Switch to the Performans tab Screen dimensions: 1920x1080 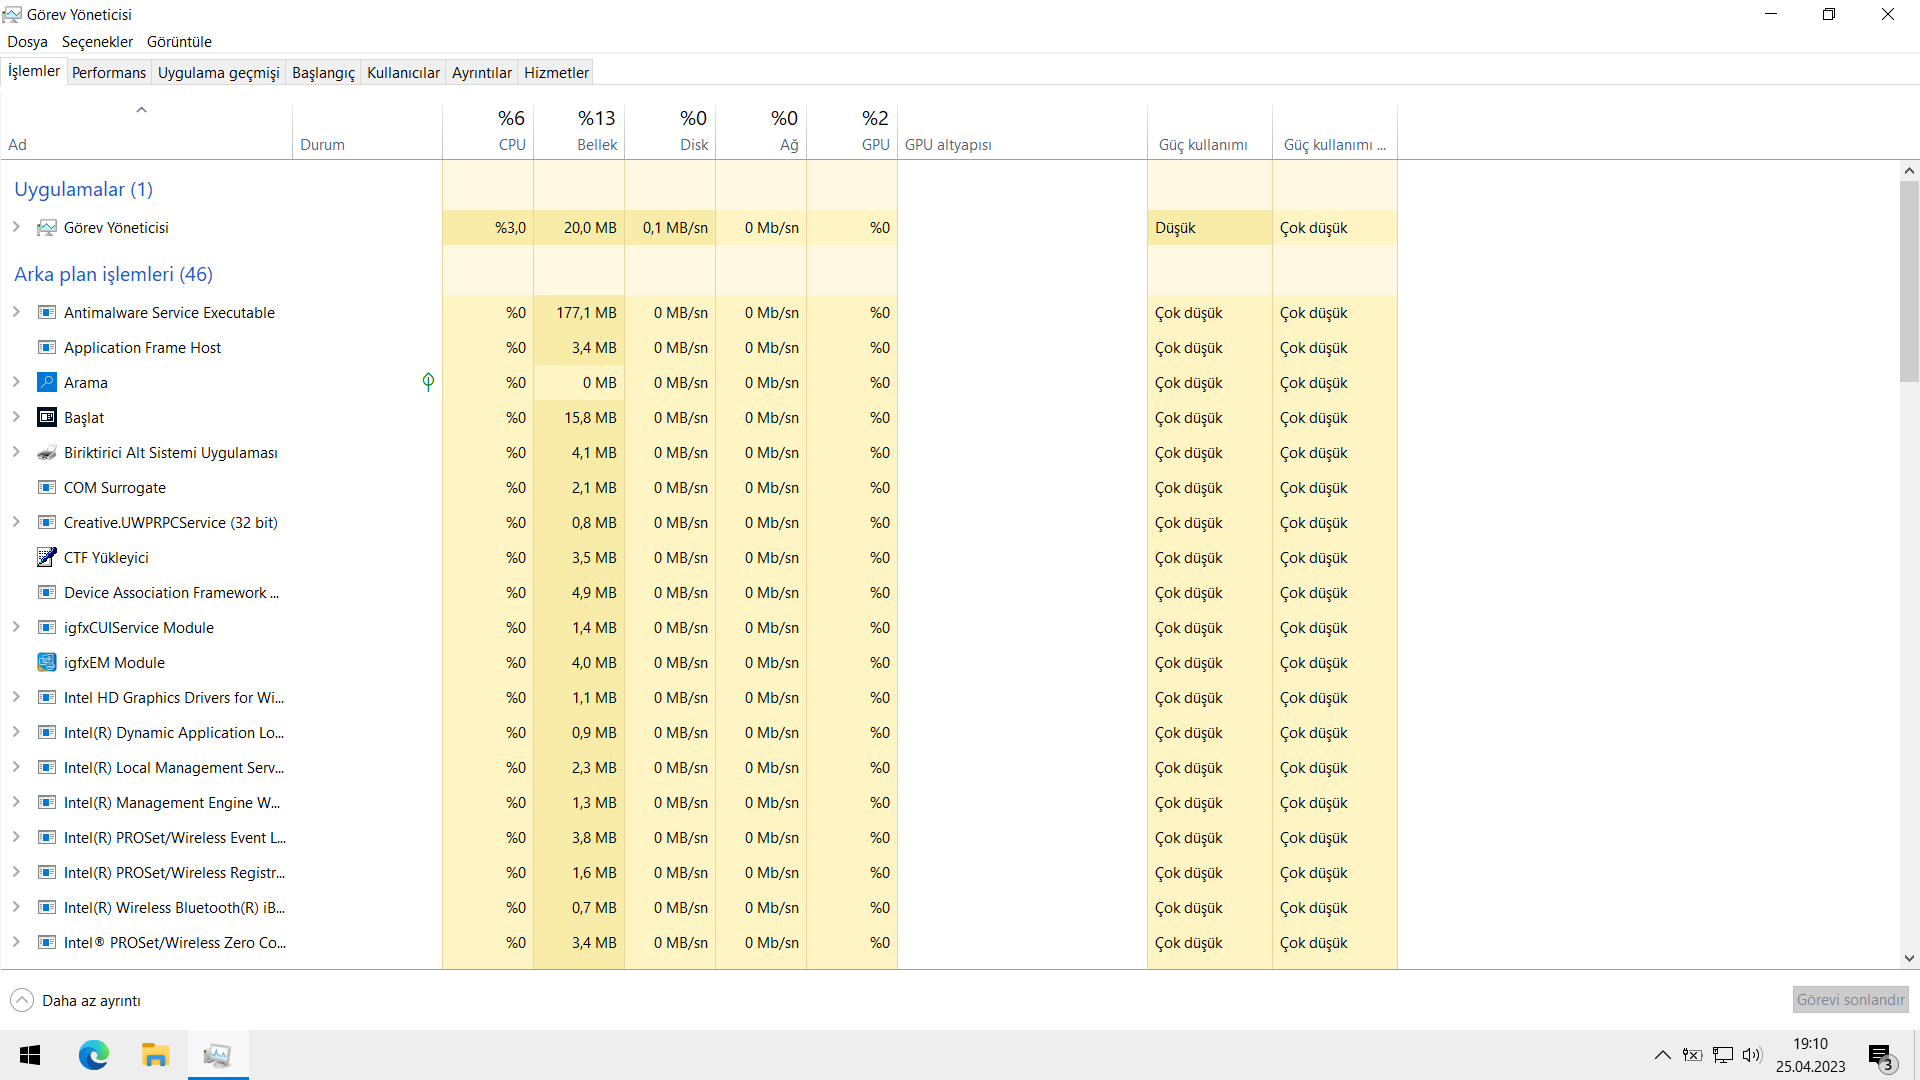[x=108, y=72]
